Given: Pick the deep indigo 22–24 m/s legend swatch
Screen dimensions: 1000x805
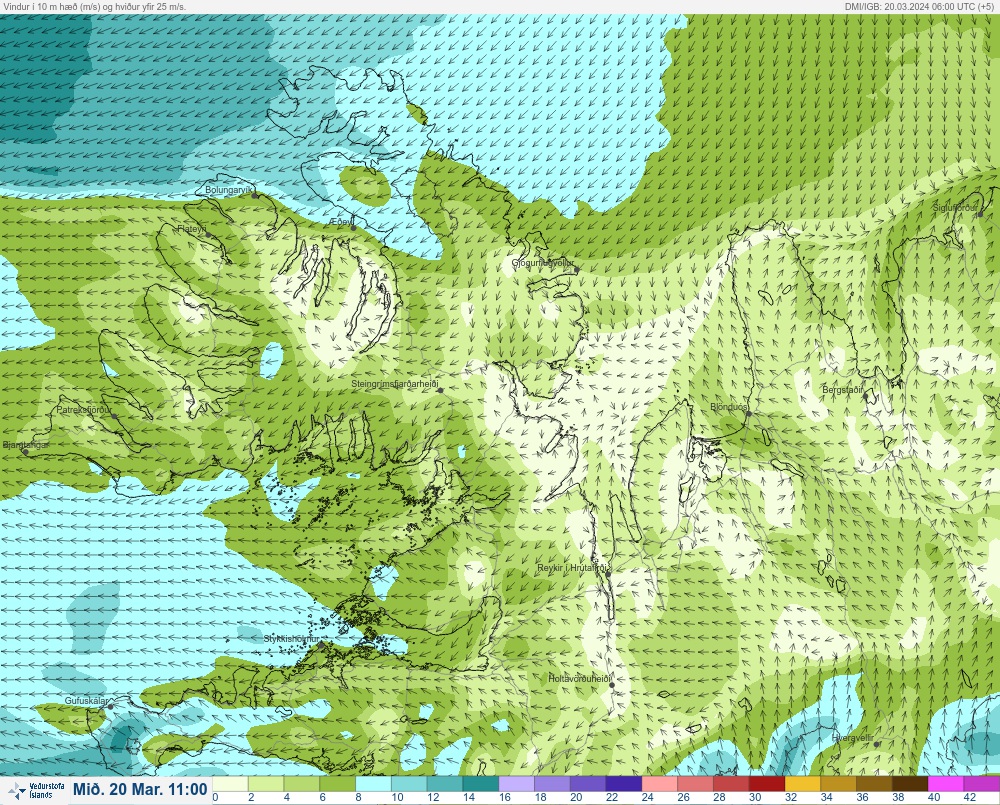Looking at the screenshot, I should point(623,783).
